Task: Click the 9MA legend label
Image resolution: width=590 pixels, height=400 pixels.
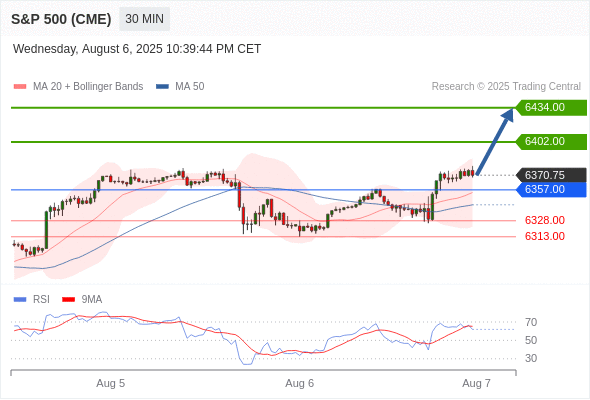Action: [x=92, y=300]
